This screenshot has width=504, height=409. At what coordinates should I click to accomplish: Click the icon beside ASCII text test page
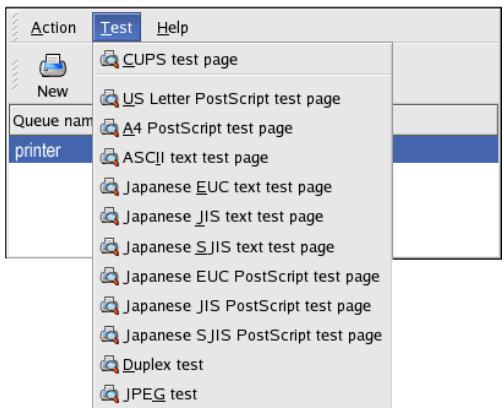pyautogui.click(x=110, y=158)
